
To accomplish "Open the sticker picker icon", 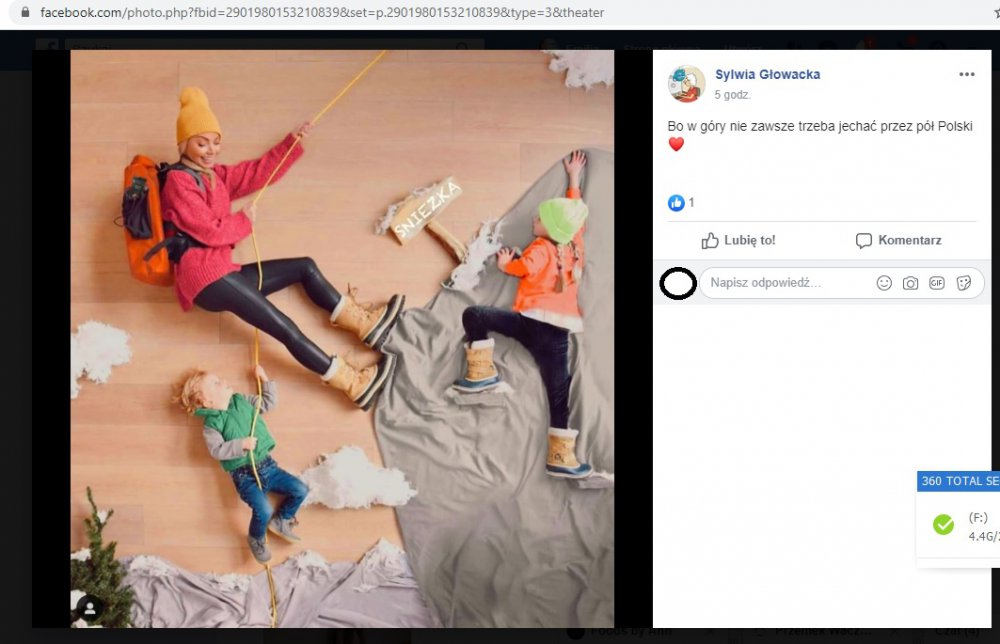I will (x=964, y=283).
